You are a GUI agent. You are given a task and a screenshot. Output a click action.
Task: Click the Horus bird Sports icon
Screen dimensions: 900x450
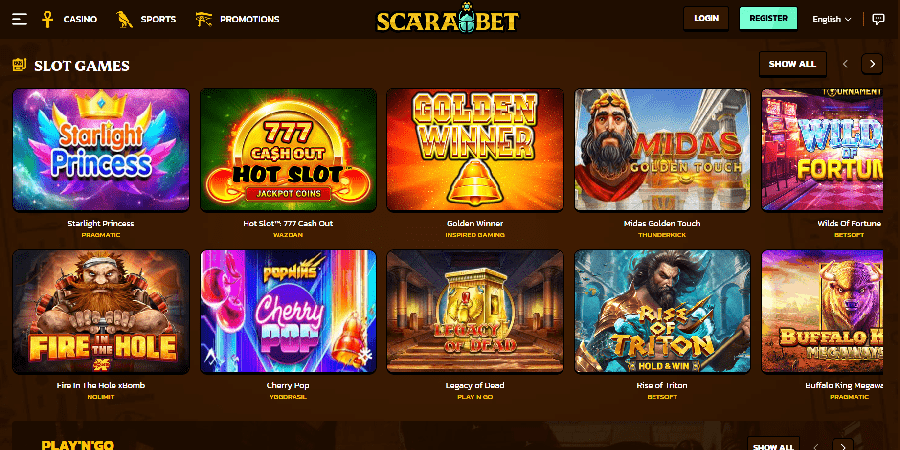124,19
